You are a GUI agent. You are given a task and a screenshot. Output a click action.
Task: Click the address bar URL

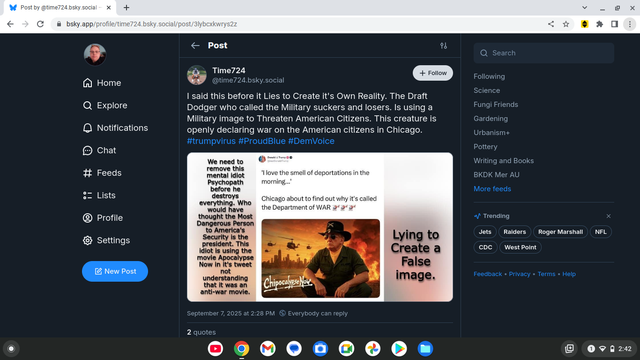[151, 24]
